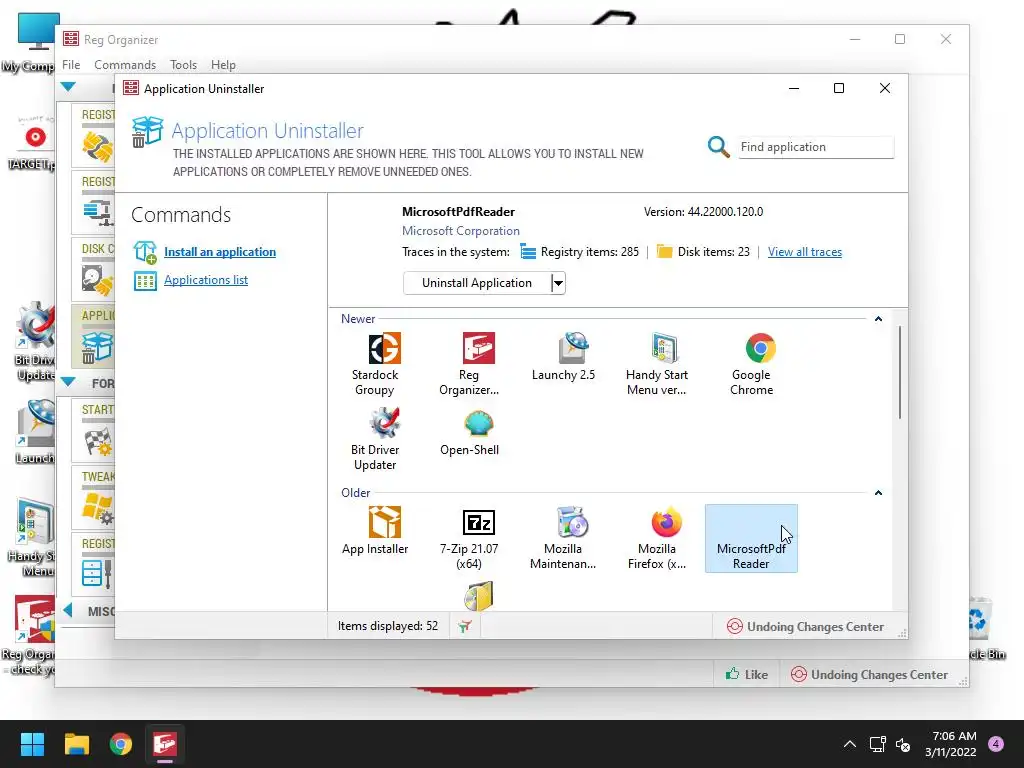The width and height of the screenshot is (1024, 768).
Task: Click the Uninstall Application button
Action: click(x=477, y=283)
